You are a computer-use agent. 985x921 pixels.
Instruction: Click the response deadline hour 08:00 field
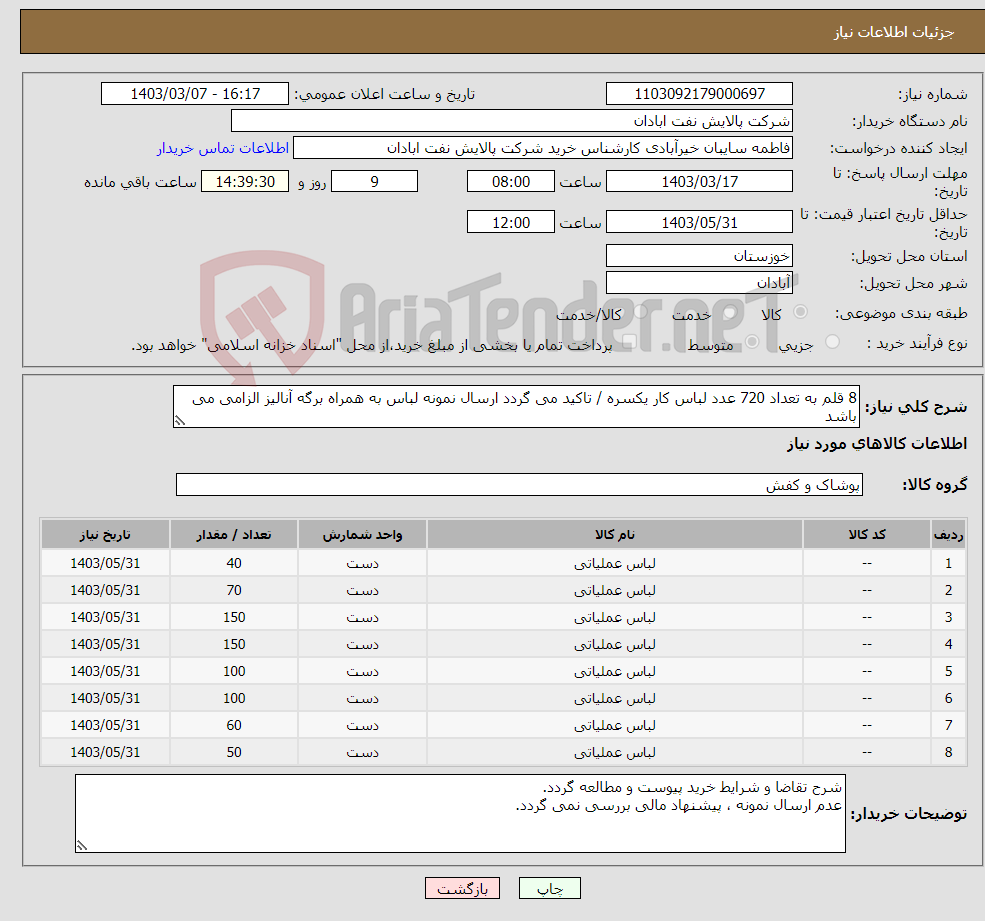[x=511, y=182]
